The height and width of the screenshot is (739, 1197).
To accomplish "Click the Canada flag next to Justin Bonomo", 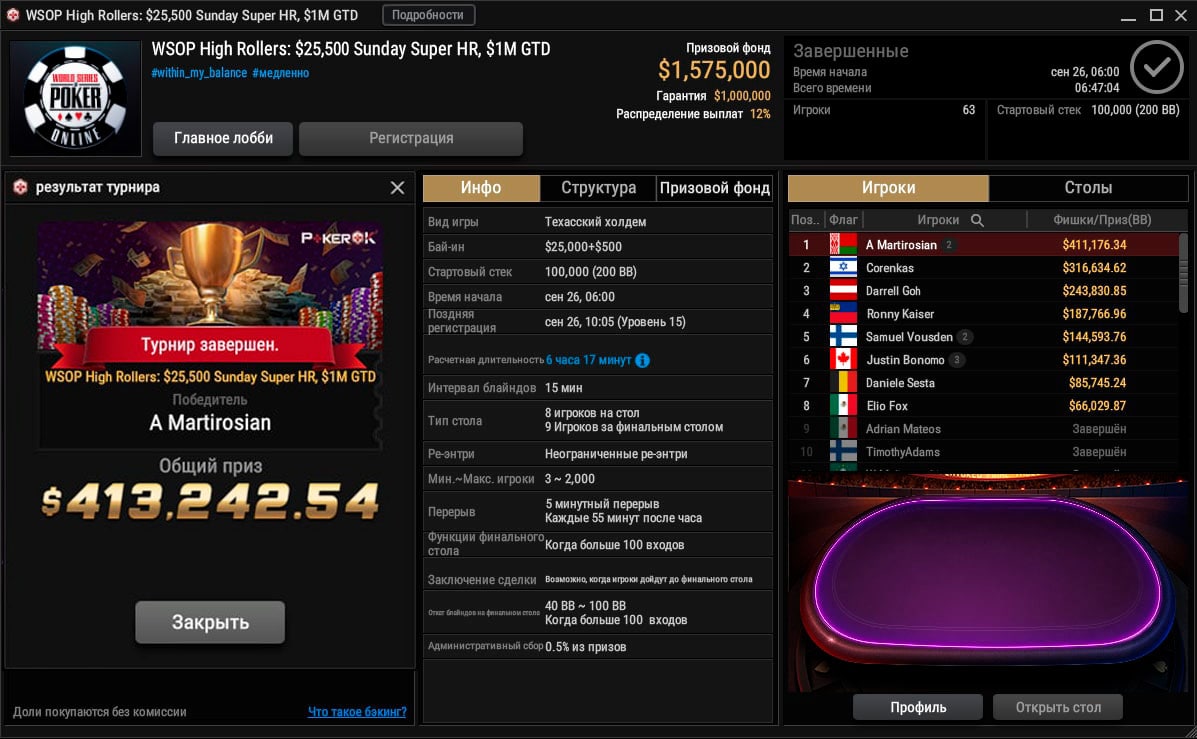I will 844,360.
